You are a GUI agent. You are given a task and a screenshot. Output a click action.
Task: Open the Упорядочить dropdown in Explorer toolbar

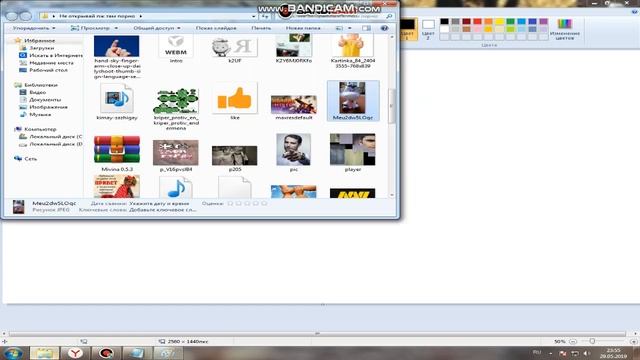(34, 28)
